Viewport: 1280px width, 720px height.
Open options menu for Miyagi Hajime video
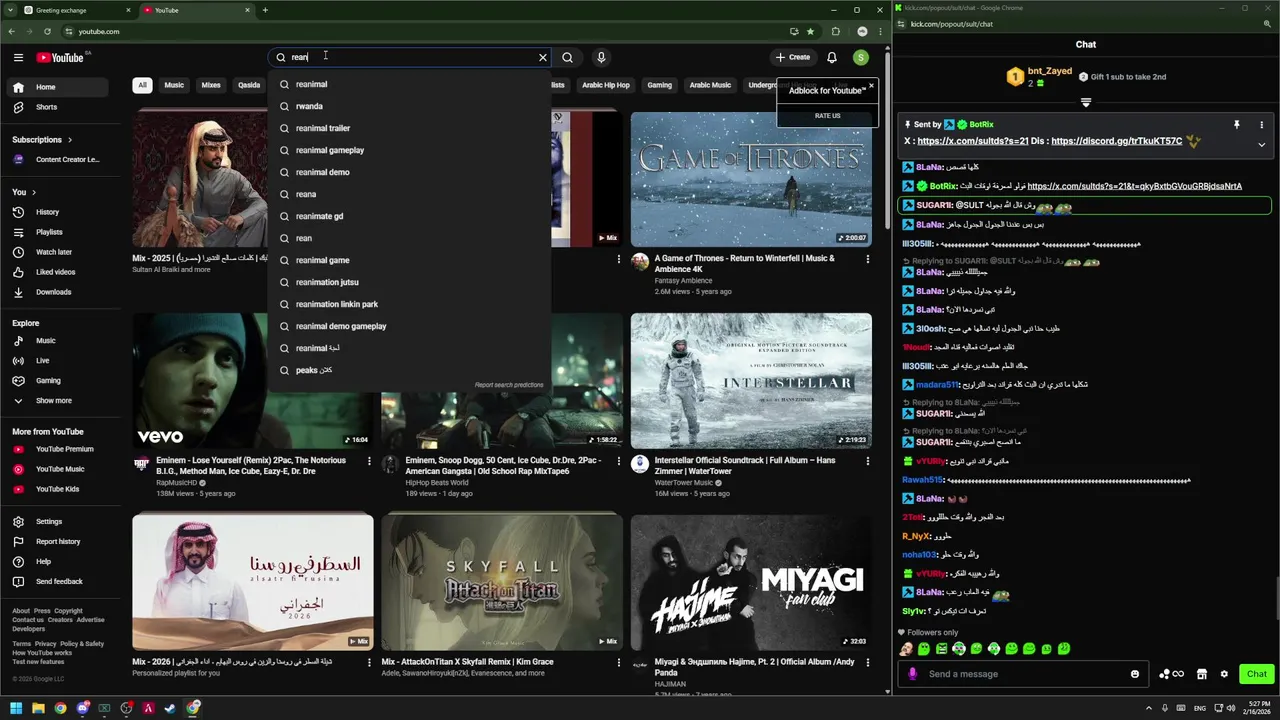tap(867, 662)
